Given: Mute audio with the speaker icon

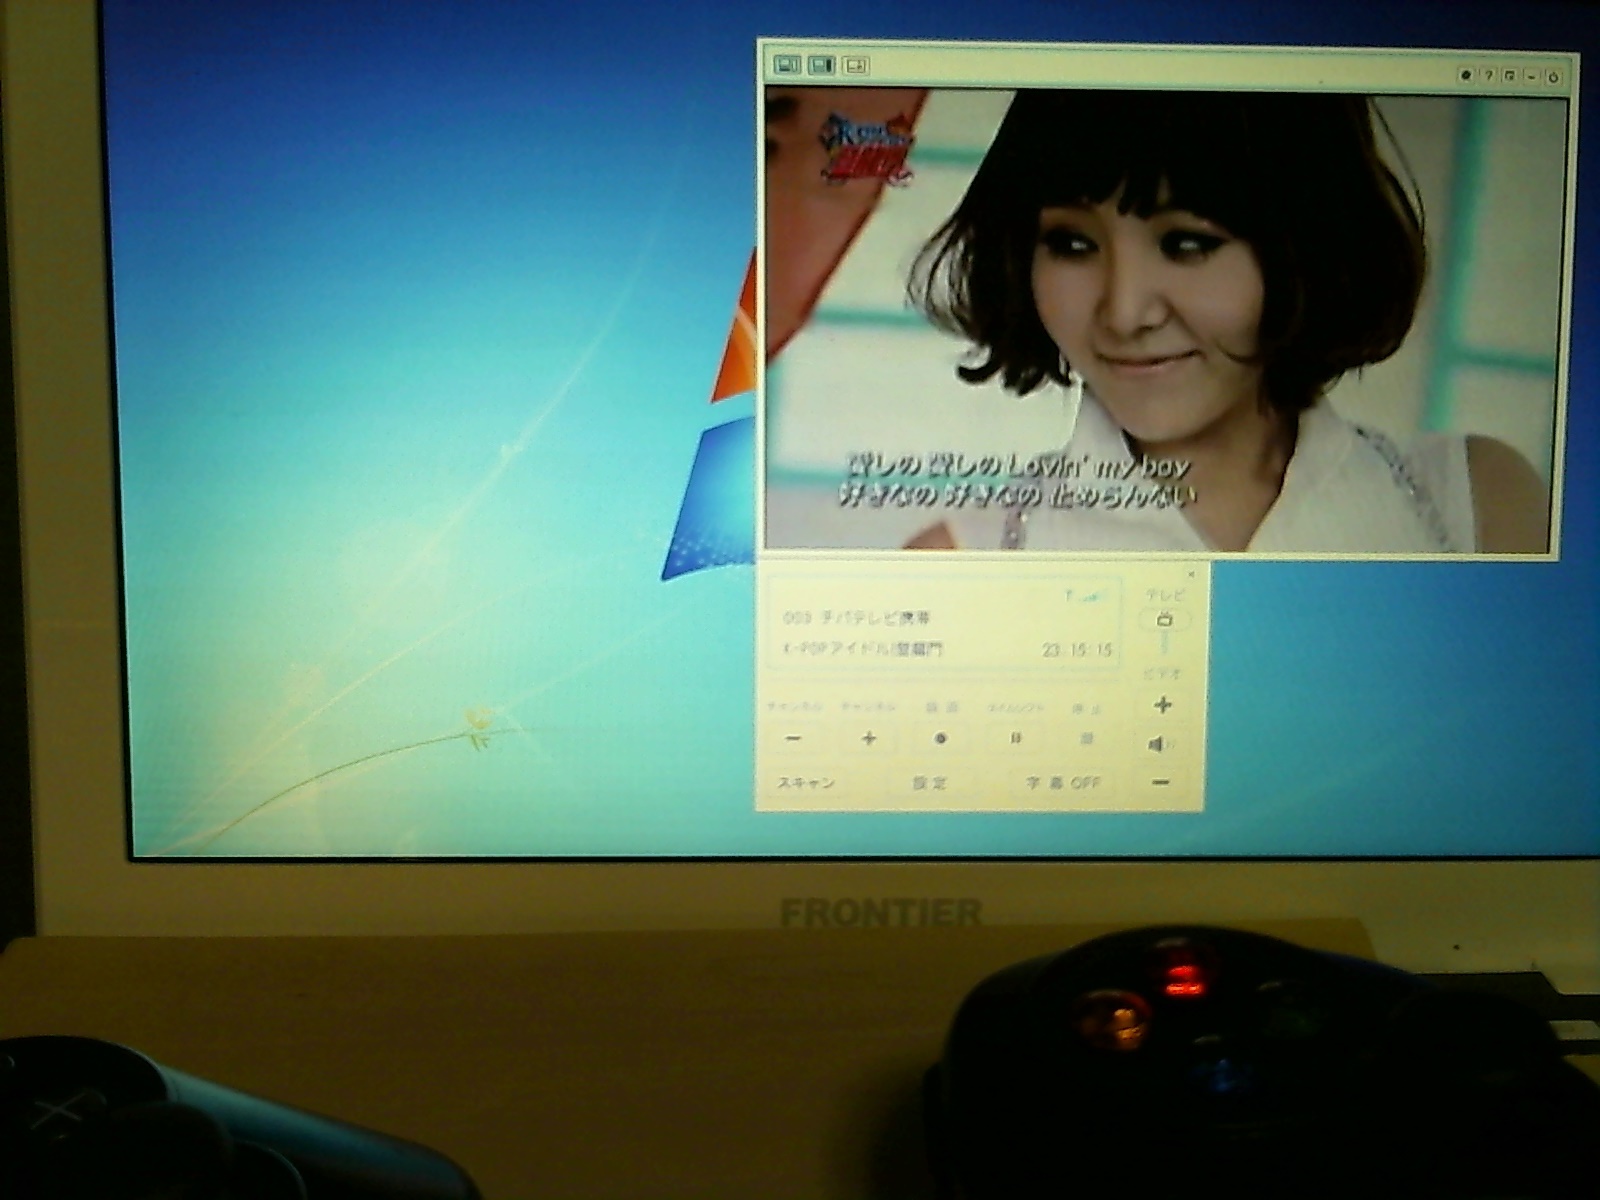Looking at the screenshot, I should [1160, 745].
